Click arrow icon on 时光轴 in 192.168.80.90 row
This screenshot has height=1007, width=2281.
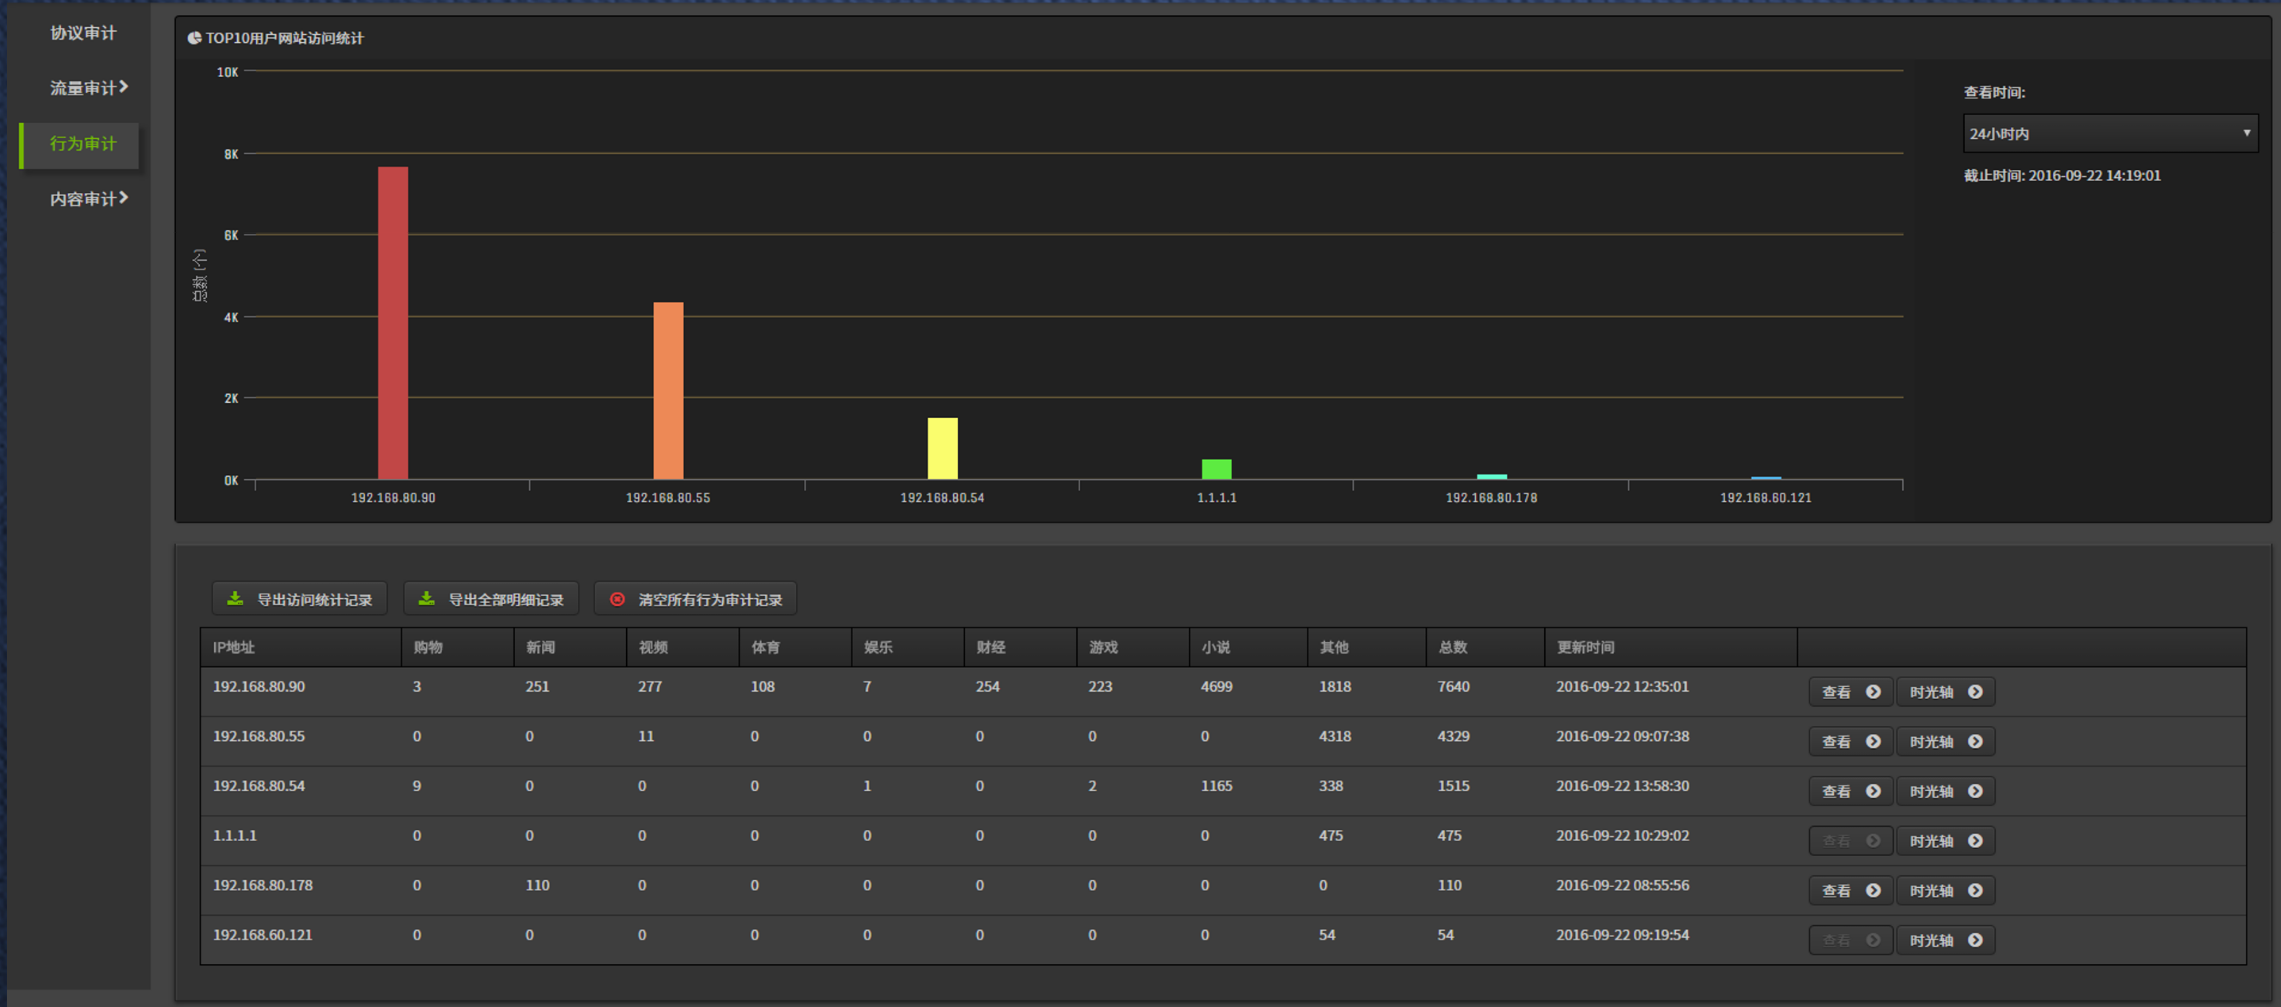[x=1975, y=692]
